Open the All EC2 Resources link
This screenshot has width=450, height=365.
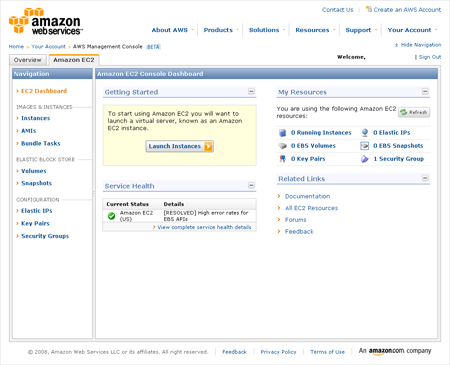click(x=311, y=208)
